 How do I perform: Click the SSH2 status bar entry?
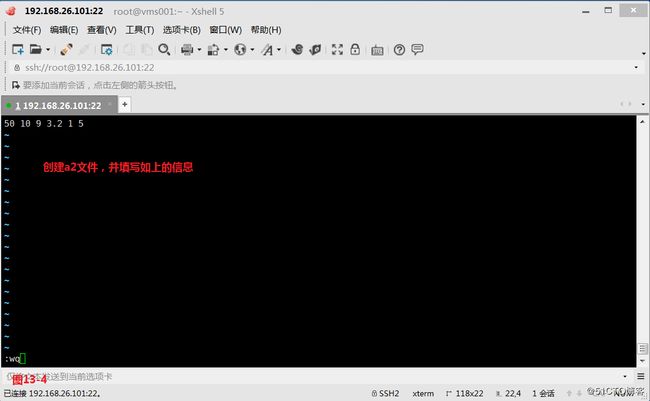coord(386,393)
